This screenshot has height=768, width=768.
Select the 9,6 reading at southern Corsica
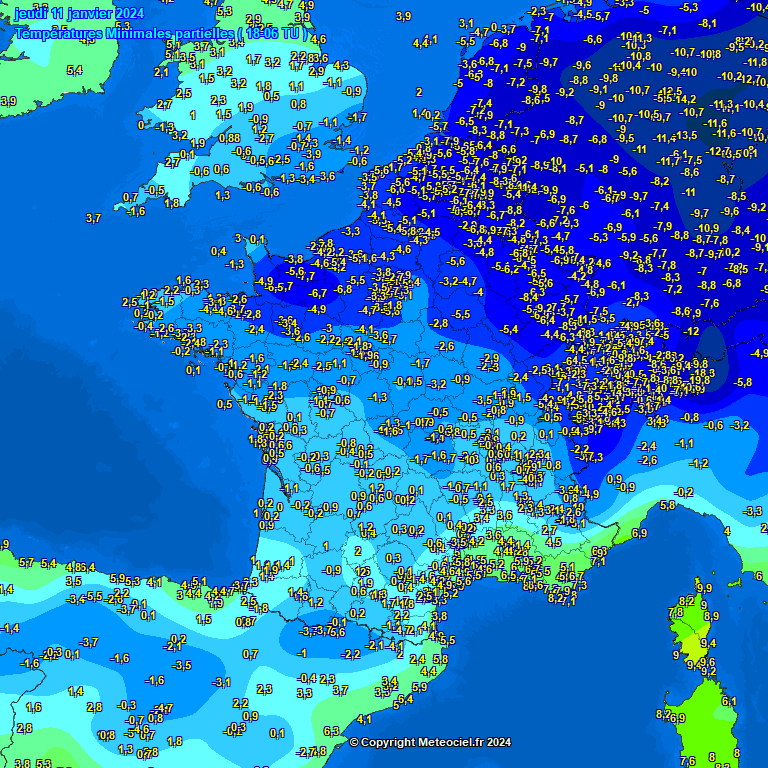click(x=708, y=662)
